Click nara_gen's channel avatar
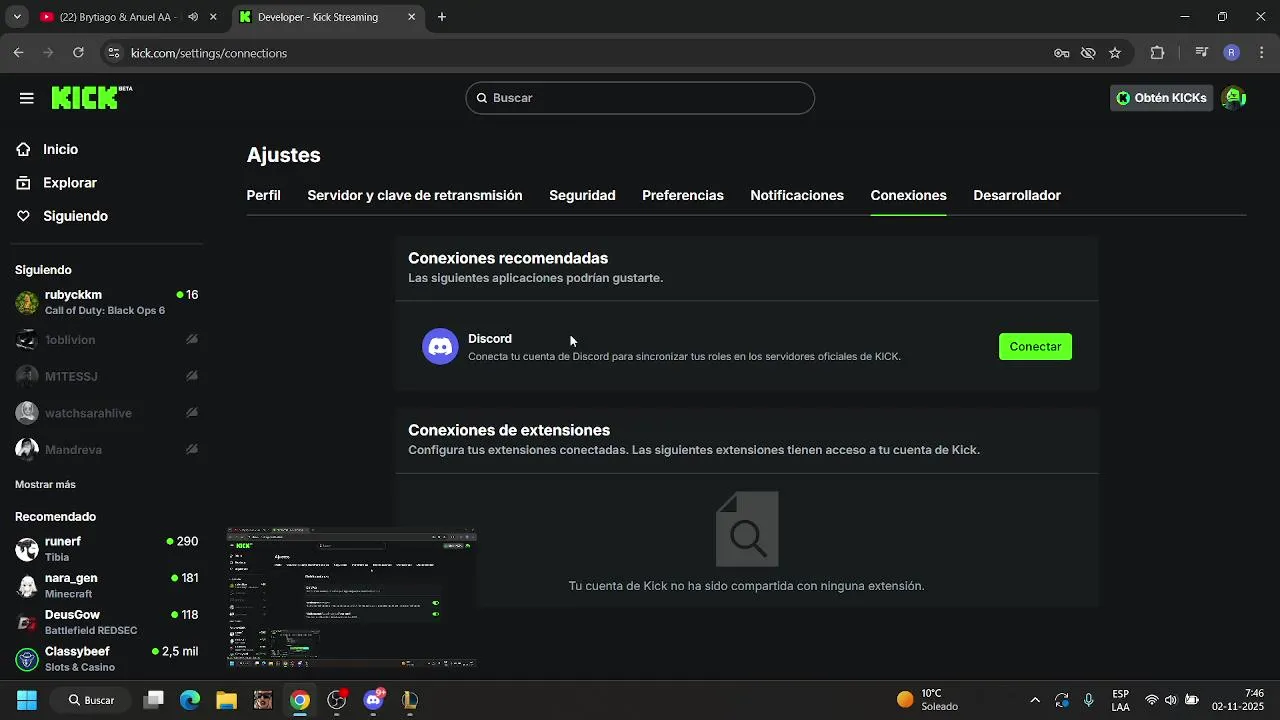This screenshot has height=720, width=1280. point(27,586)
